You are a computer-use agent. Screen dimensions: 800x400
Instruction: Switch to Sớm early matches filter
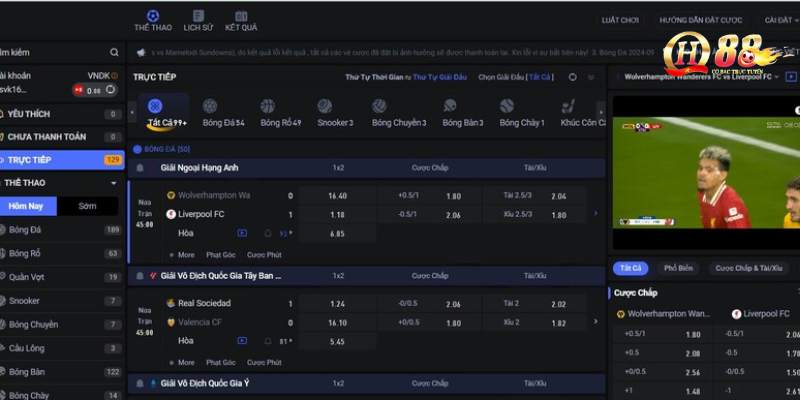point(87,206)
